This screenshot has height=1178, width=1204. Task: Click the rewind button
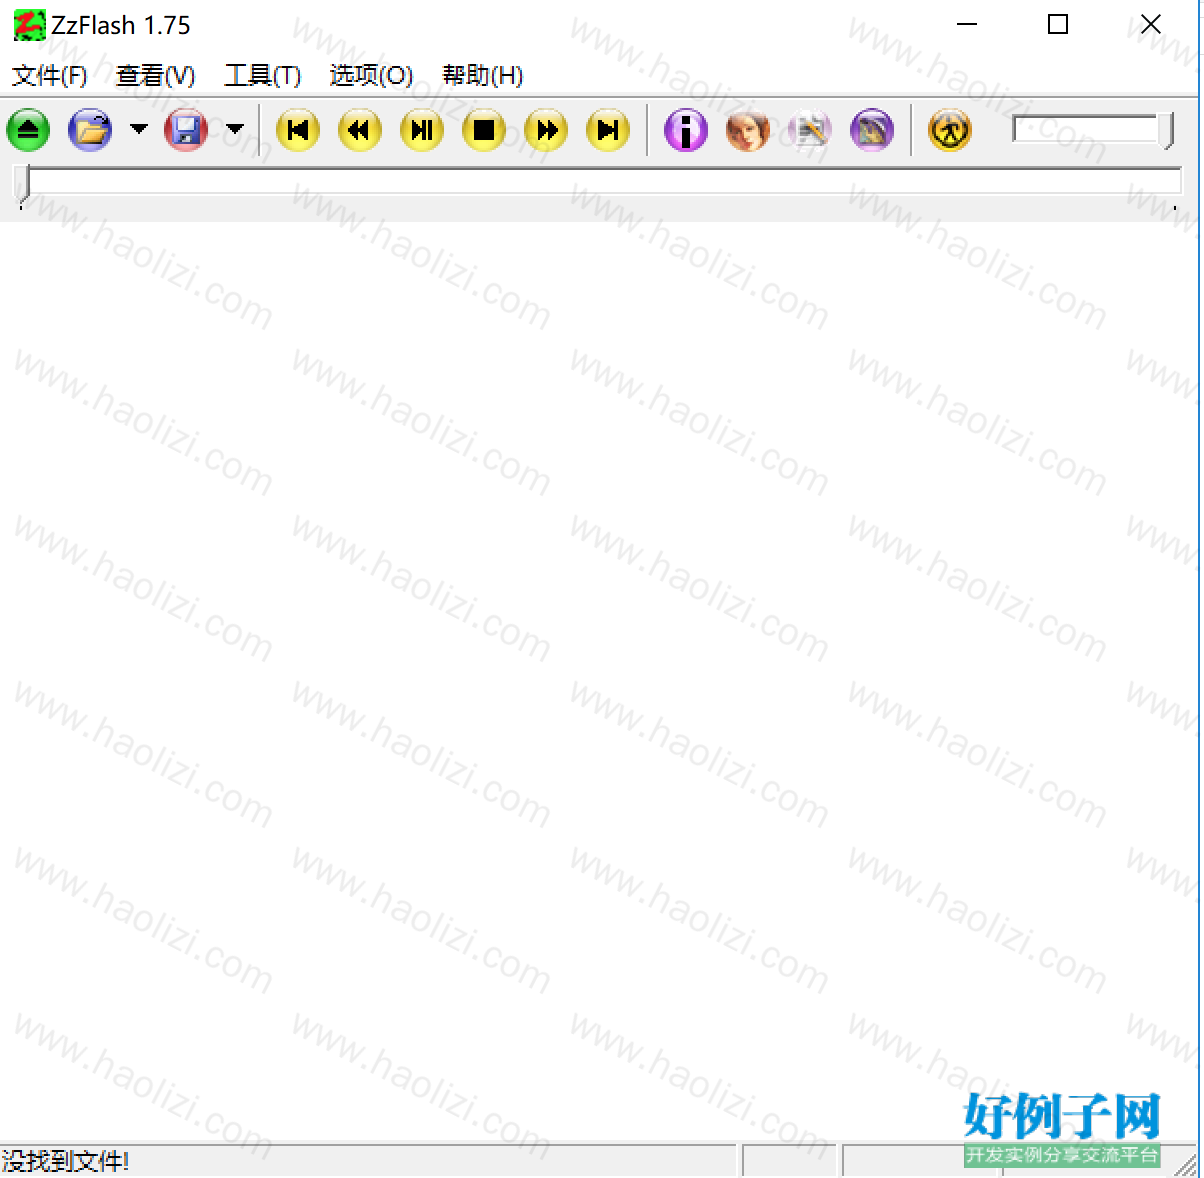[x=360, y=130]
